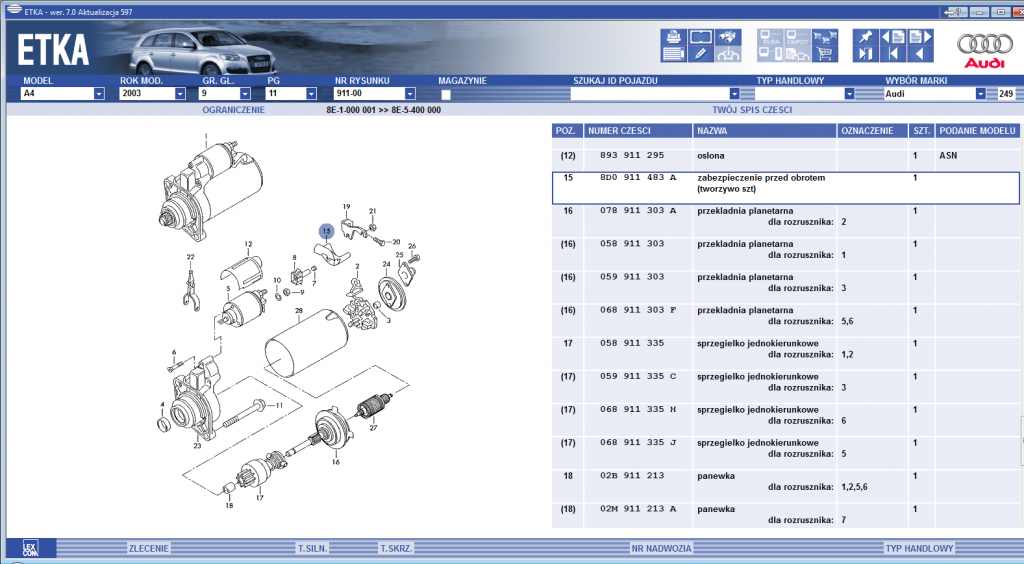Go to previous illustration page arrow icon

(x=893, y=37)
